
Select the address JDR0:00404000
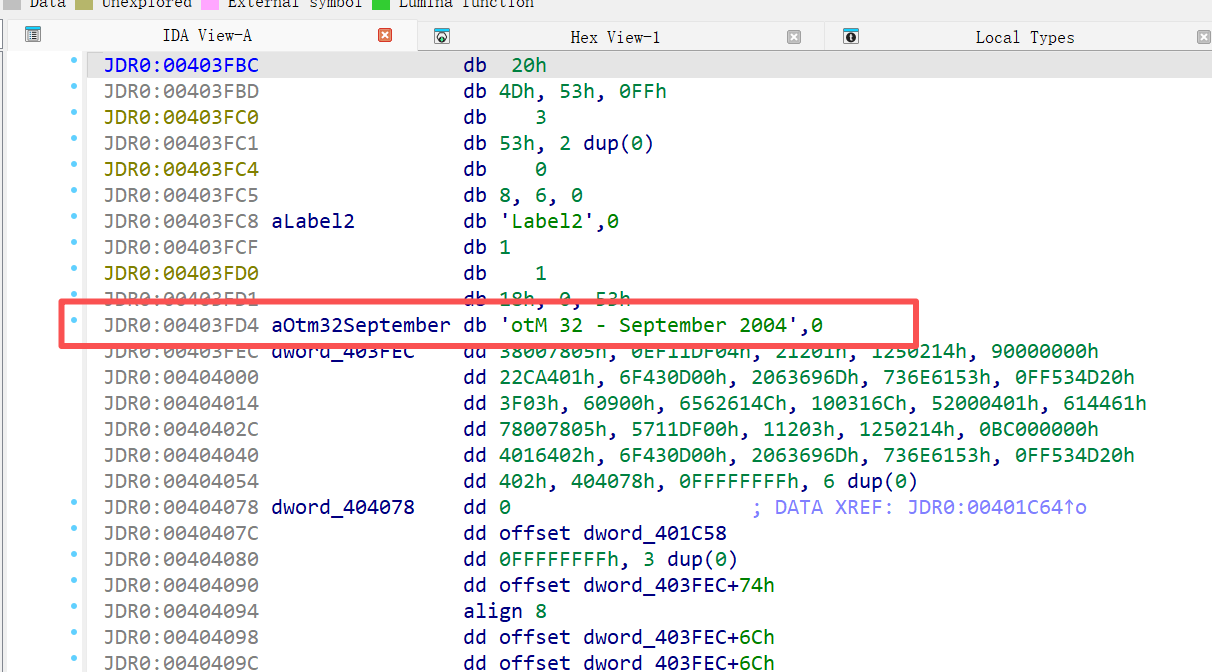[181, 377]
